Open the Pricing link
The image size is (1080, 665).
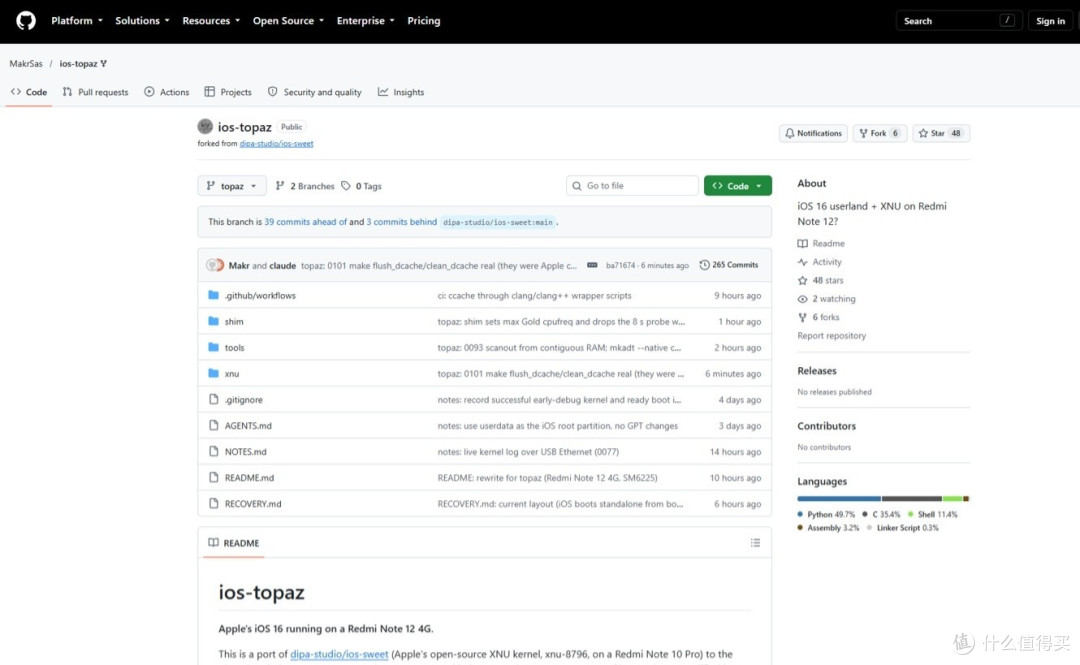point(424,21)
